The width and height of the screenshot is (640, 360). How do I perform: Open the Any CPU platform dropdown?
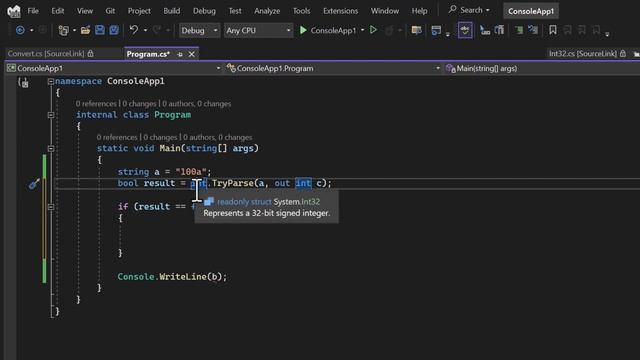point(258,31)
